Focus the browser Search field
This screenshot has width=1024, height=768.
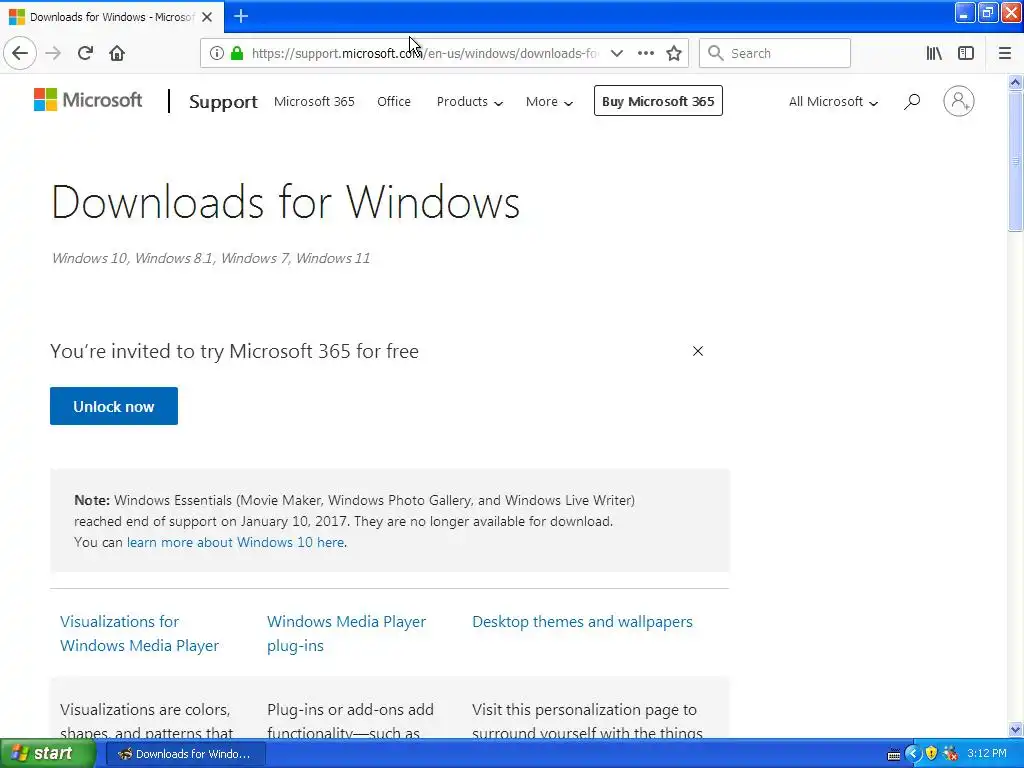click(775, 53)
